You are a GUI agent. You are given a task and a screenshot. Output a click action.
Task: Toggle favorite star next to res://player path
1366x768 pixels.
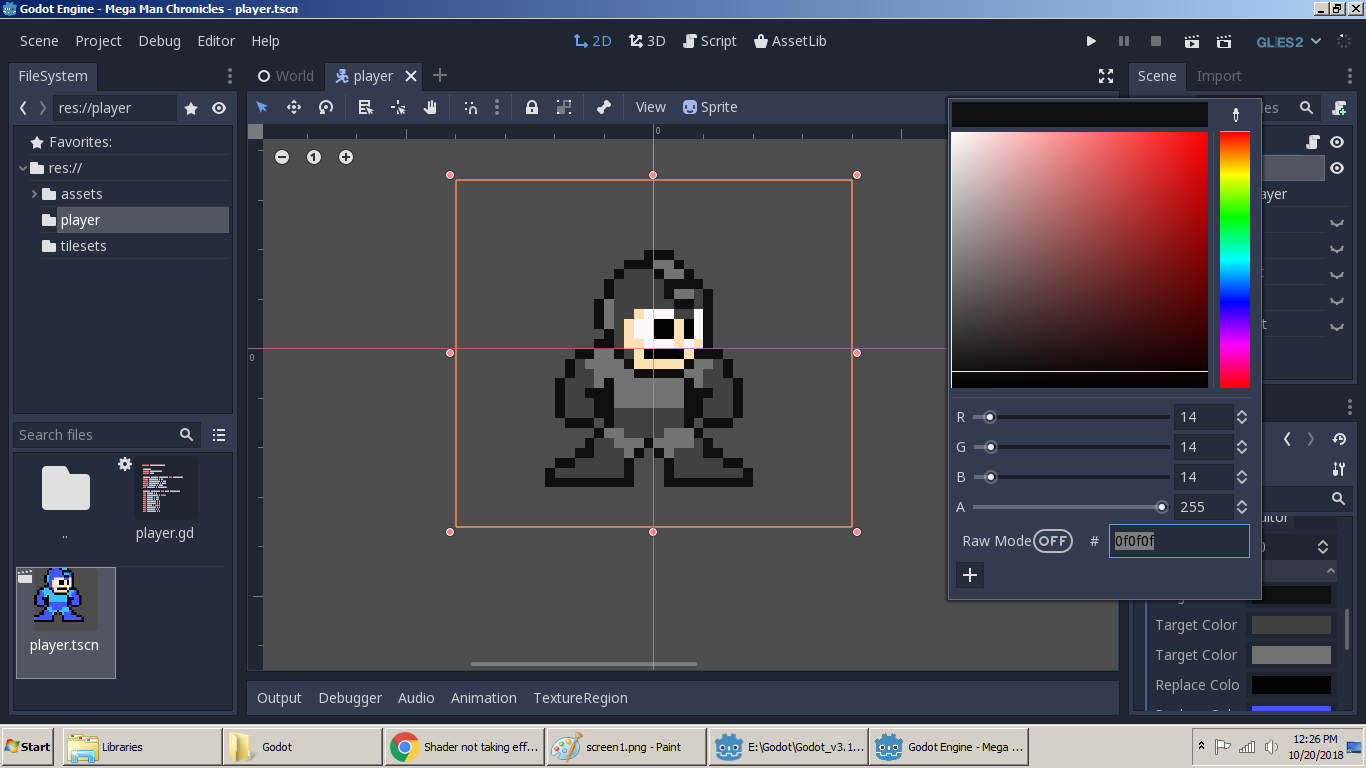coord(190,108)
